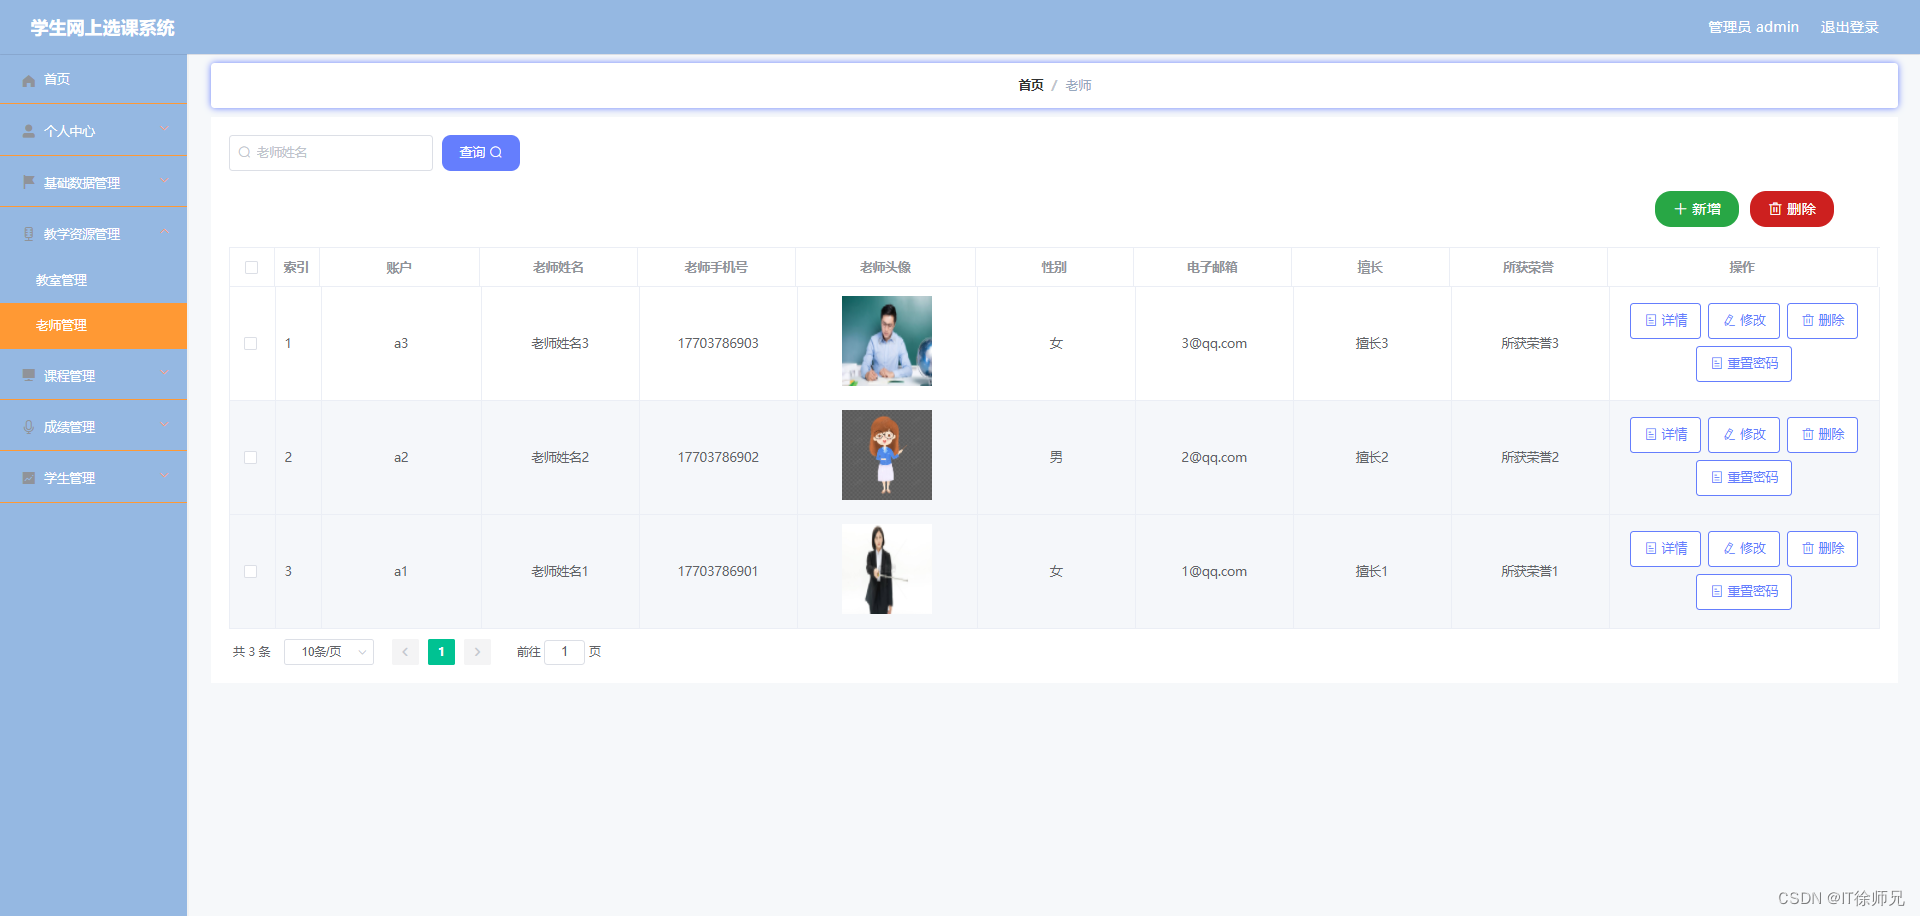Open the 10条/页 page size dropdown

328,651
